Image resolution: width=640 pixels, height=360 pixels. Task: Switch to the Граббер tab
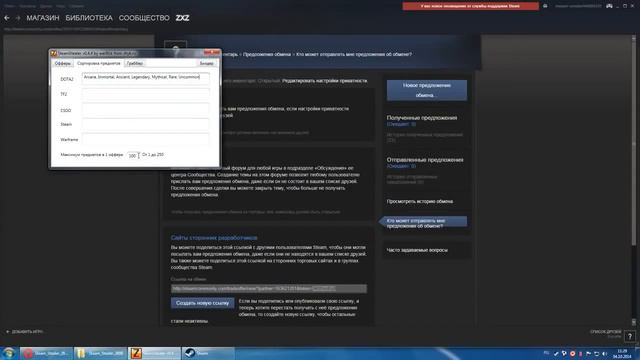pos(134,64)
